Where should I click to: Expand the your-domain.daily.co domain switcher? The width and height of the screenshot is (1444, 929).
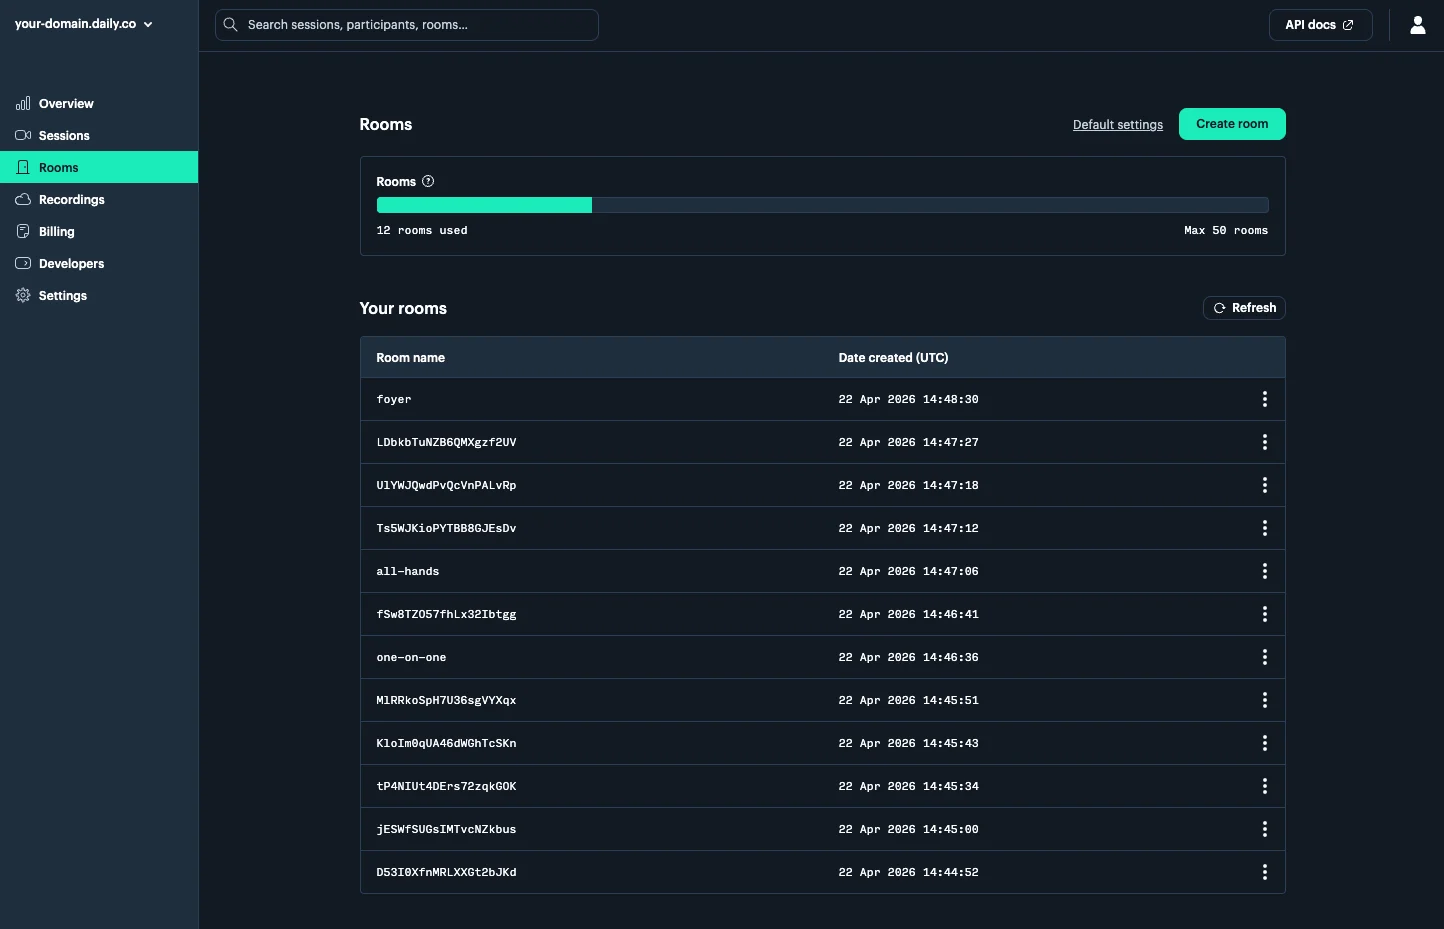click(x=84, y=24)
